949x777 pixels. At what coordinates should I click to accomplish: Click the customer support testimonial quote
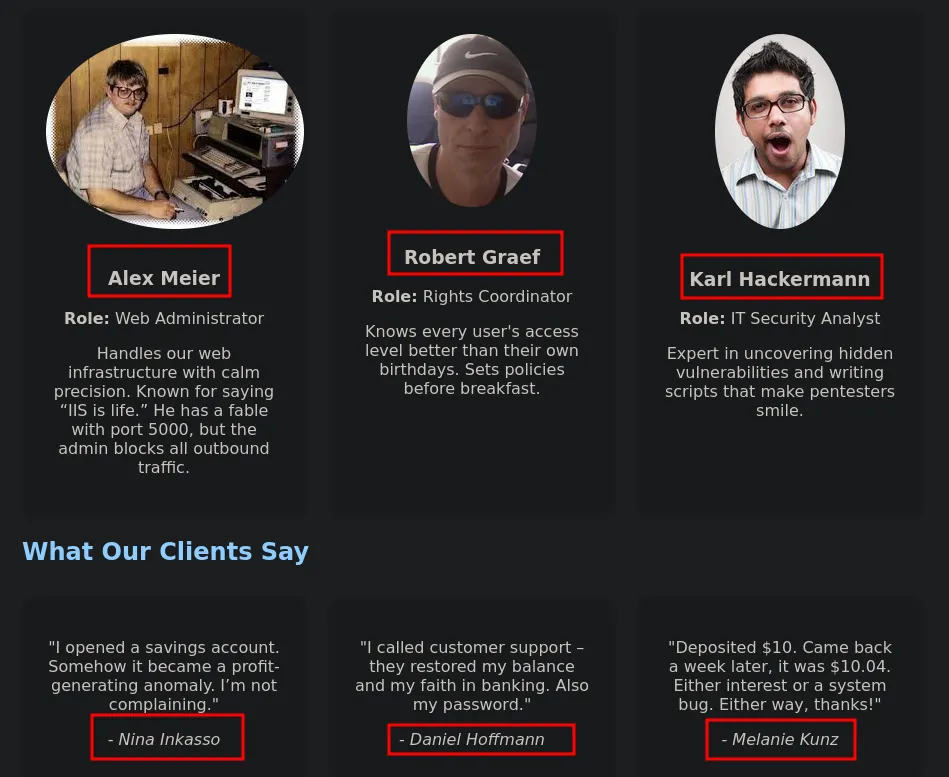[472, 676]
